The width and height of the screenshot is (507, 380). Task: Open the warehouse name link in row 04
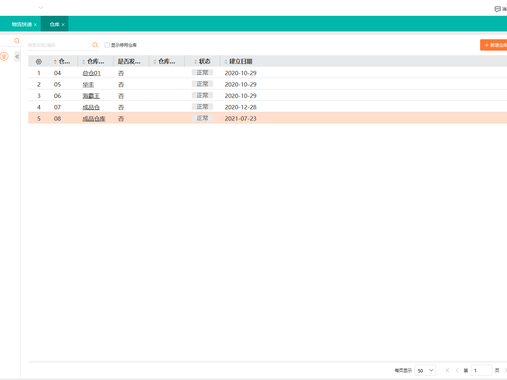(91, 73)
